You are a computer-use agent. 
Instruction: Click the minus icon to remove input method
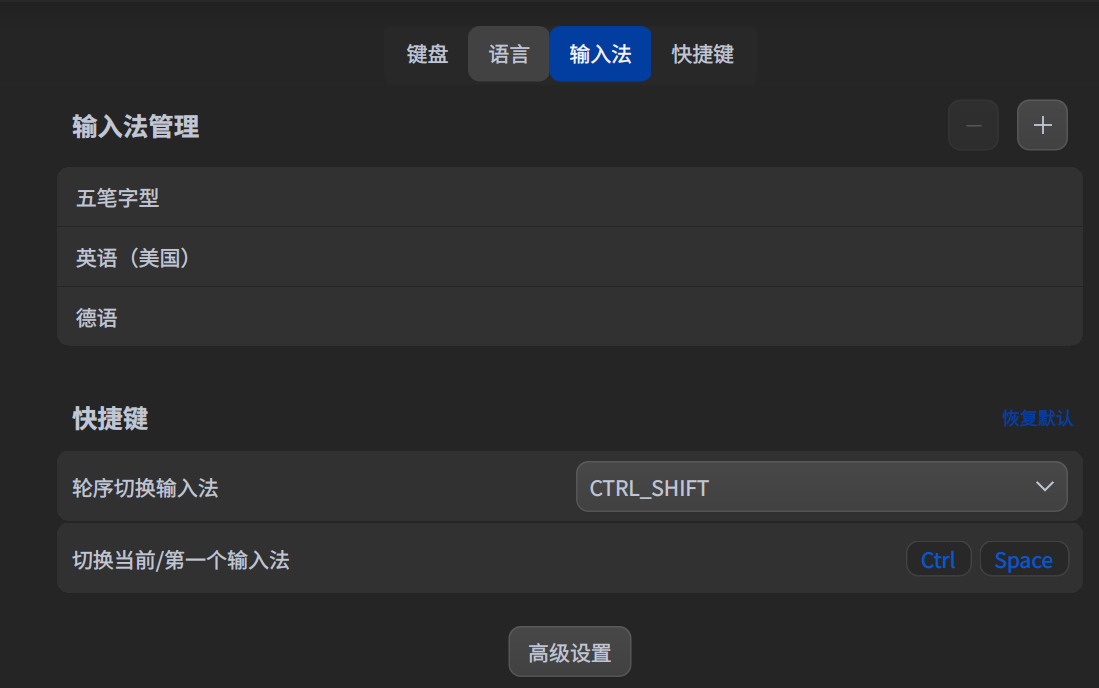click(973, 126)
